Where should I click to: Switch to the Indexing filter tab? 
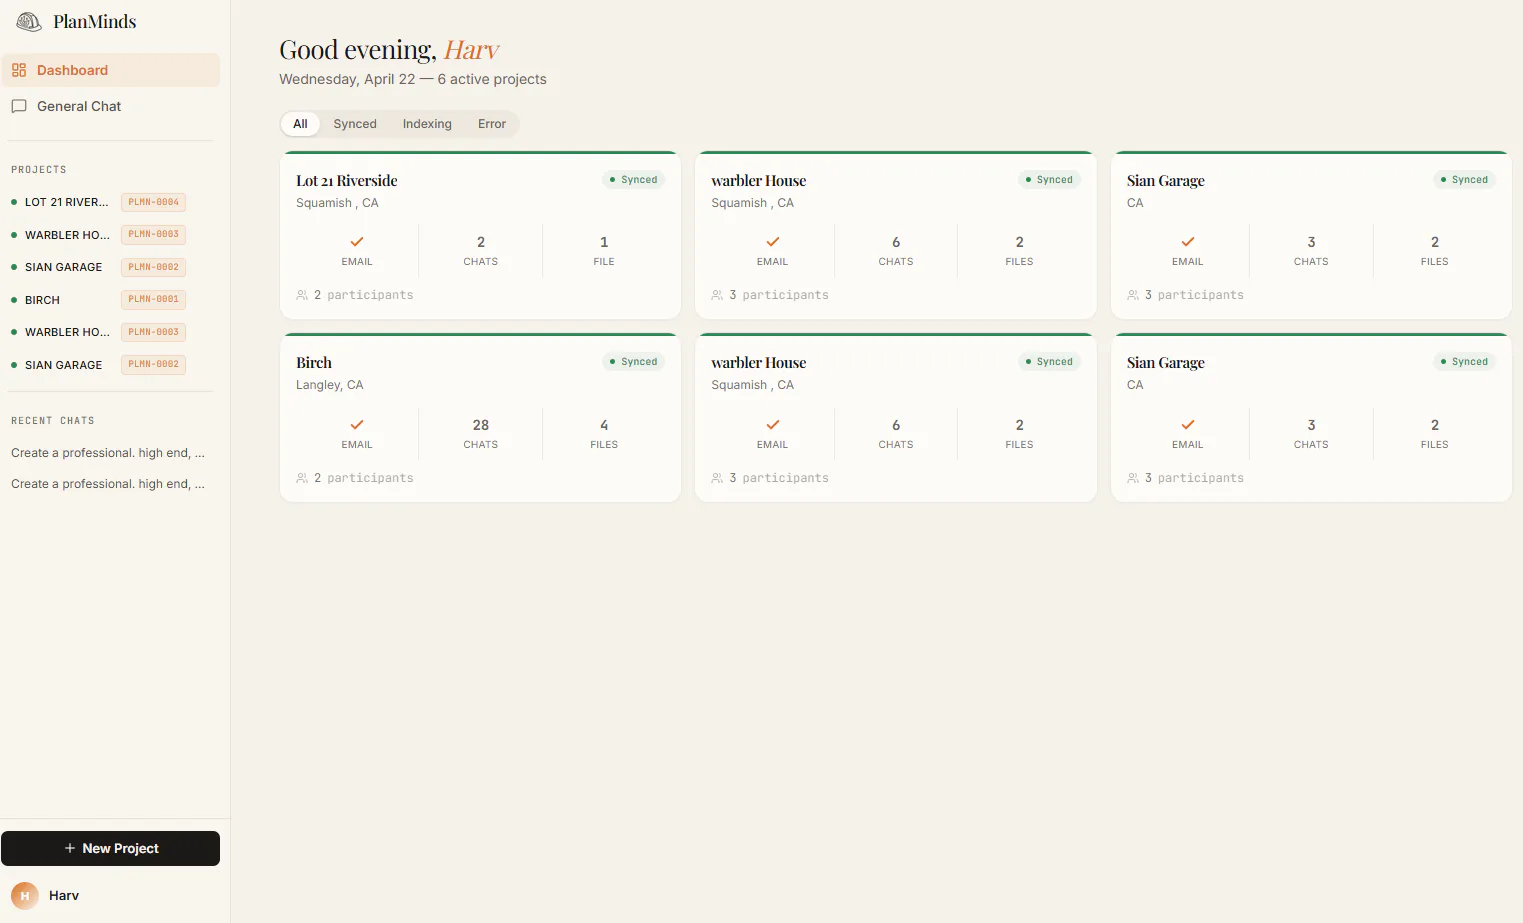(427, 124)
